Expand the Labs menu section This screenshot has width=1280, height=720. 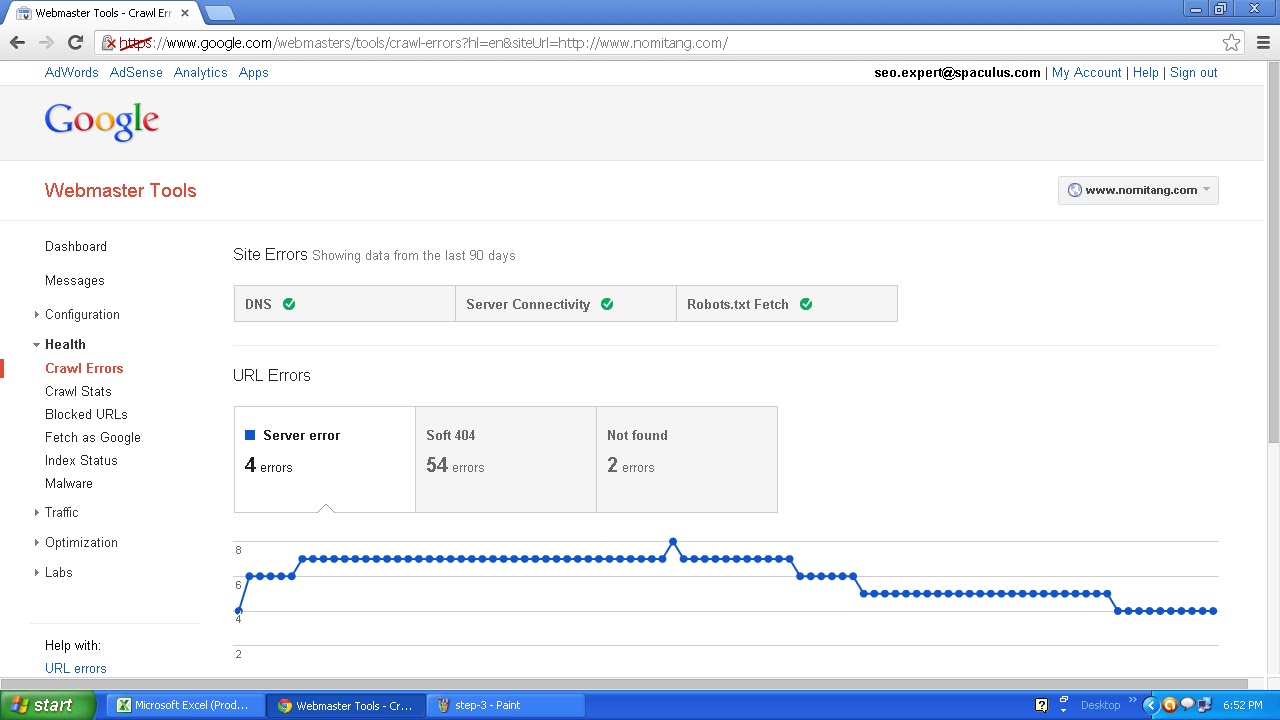pos(37,573)
